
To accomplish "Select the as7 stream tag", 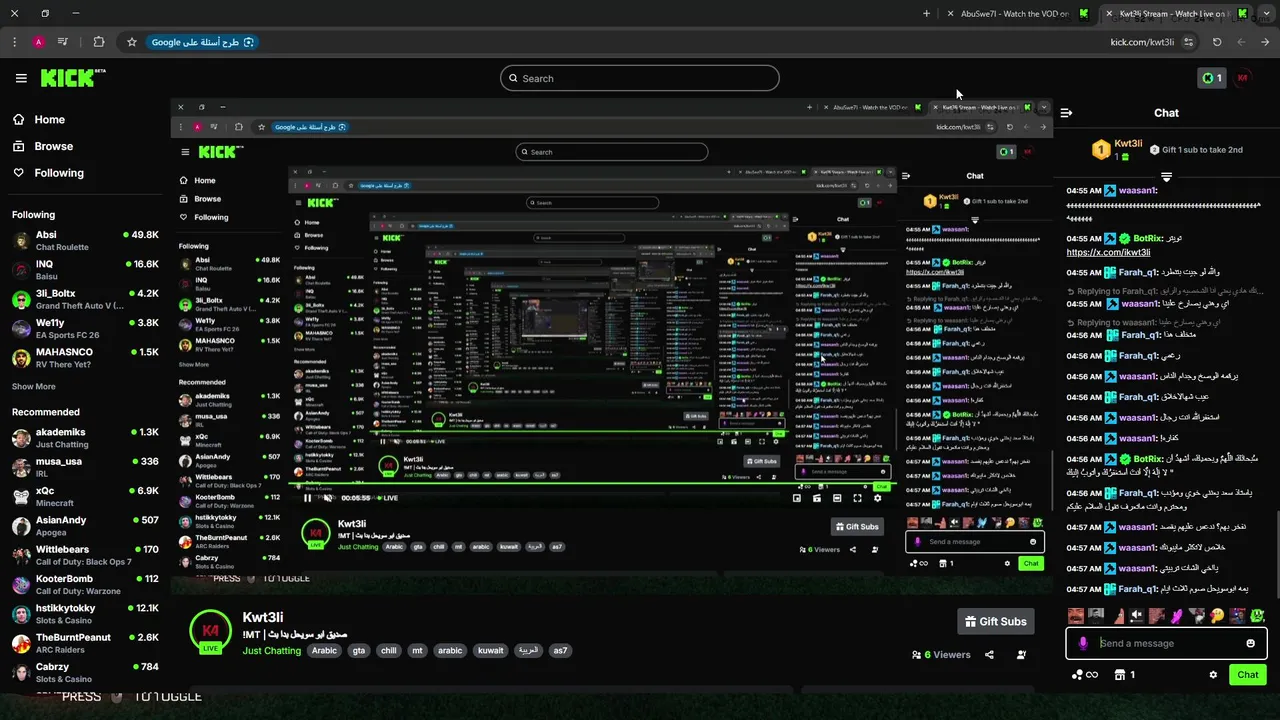I will click(x=560, y=650).
